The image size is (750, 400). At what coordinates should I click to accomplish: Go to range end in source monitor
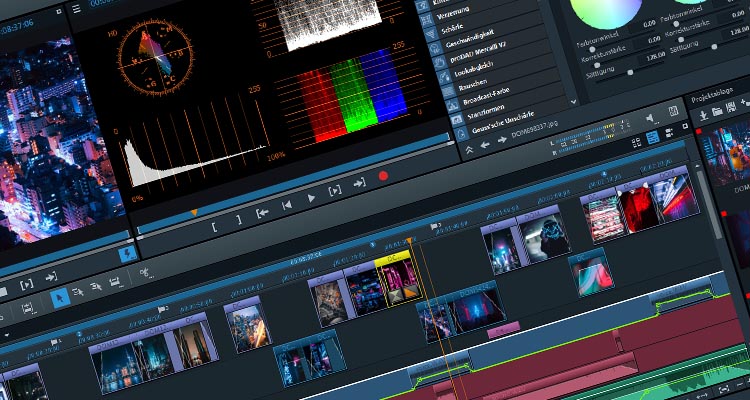51,277
